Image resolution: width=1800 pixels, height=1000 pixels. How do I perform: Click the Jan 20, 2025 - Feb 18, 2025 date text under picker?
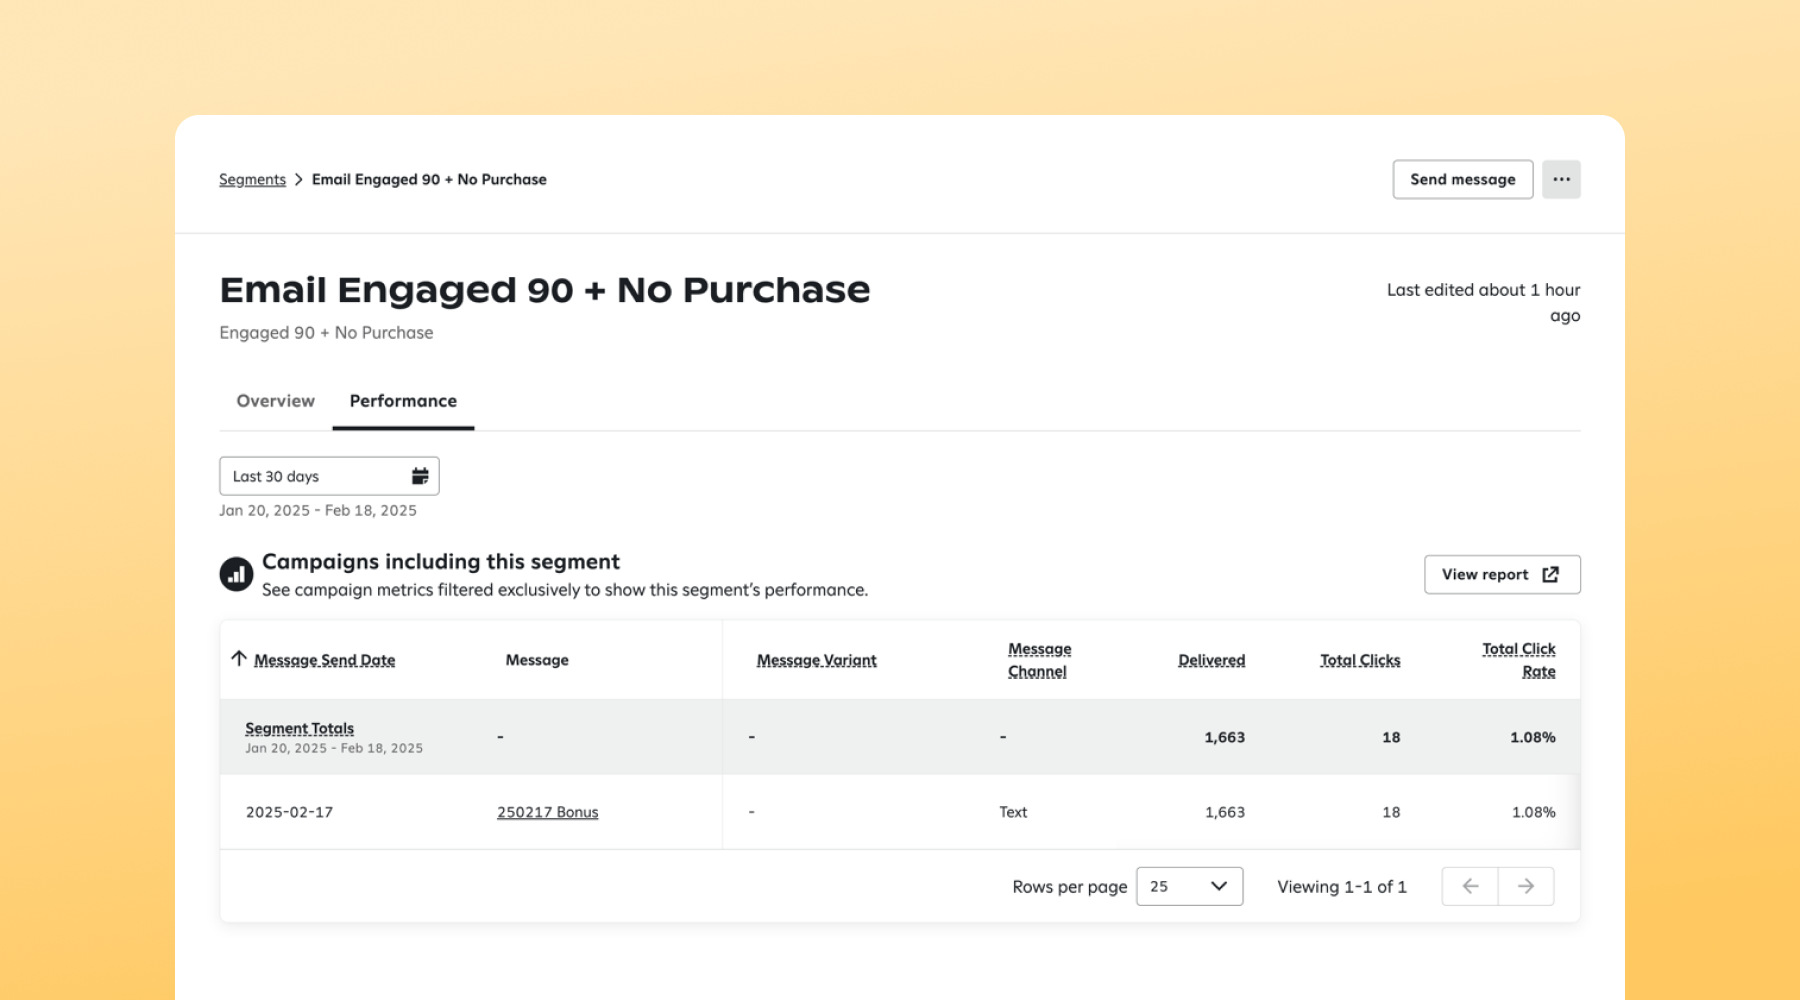tap(318, 510)
